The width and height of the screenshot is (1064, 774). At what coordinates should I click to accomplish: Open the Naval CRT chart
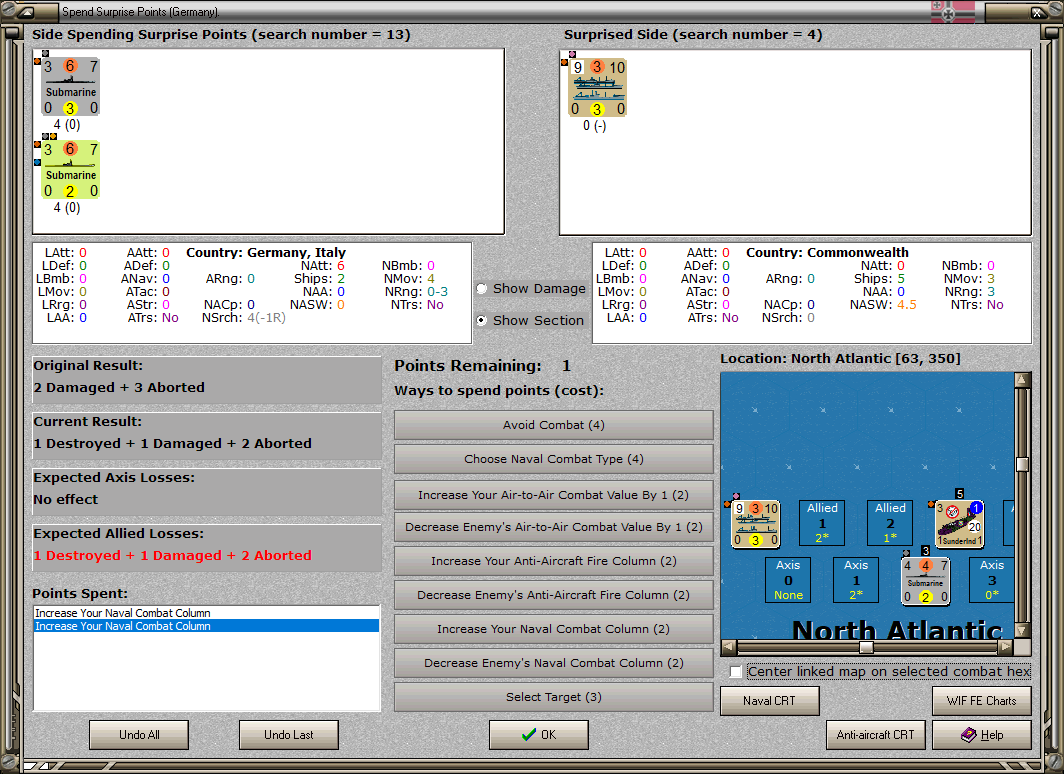tap(770, 701)
